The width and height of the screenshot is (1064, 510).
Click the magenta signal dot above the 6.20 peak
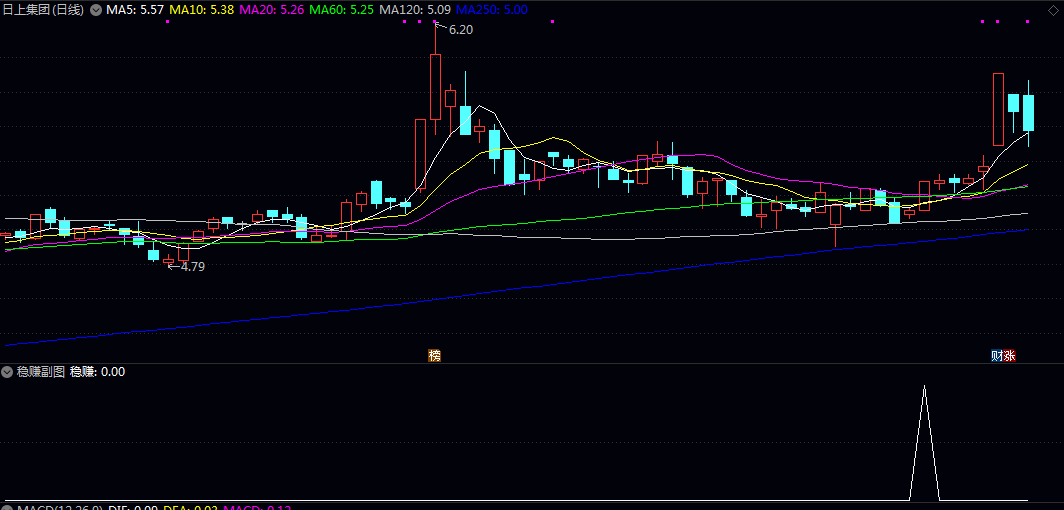pyautogui.click(x=434, y=21)
